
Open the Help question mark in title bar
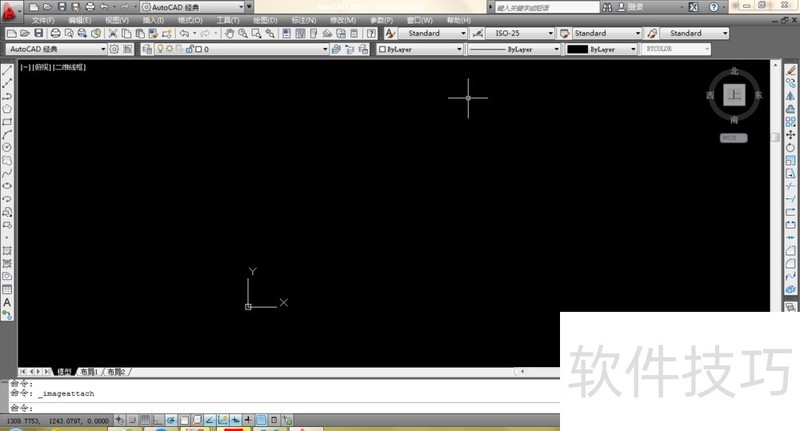[x=714, y=7]
